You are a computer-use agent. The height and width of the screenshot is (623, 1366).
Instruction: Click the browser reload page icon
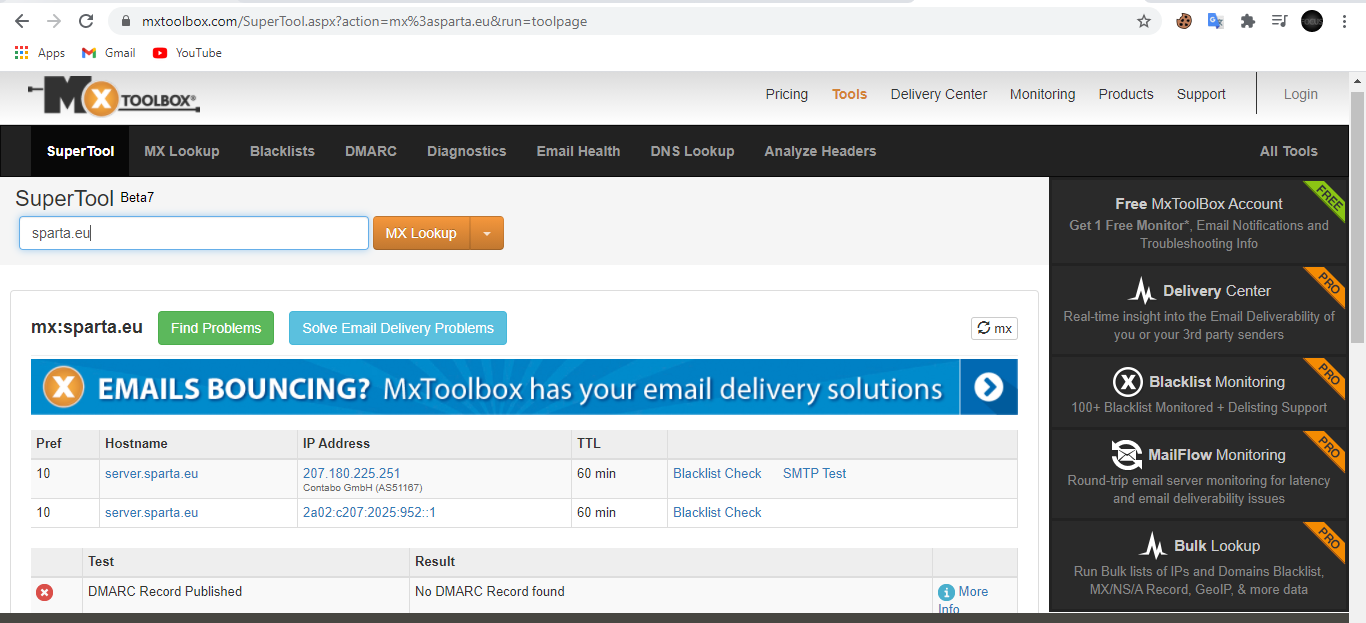point(86,21)
